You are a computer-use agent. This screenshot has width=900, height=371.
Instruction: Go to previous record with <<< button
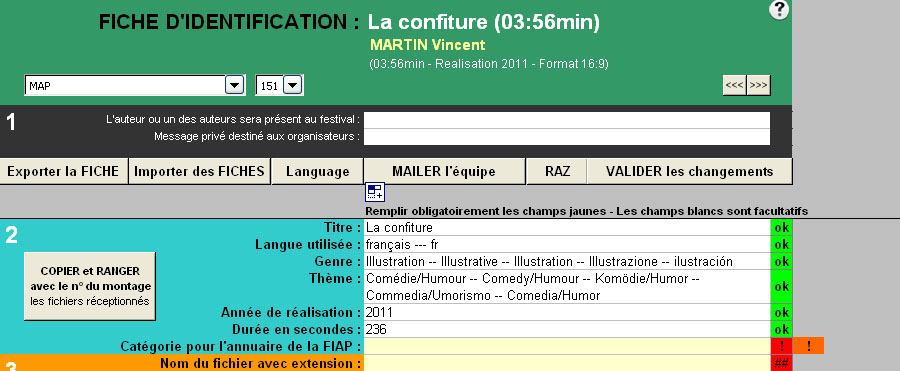735,86
